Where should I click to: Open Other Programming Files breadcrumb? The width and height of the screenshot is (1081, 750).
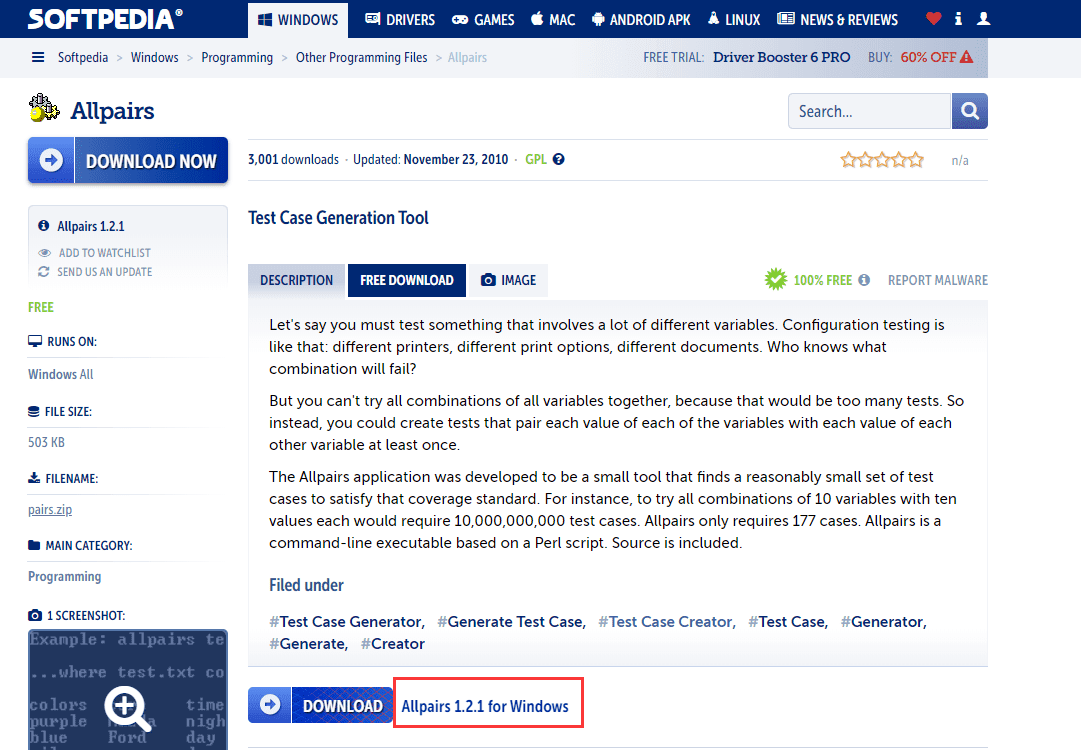[361, 57]
